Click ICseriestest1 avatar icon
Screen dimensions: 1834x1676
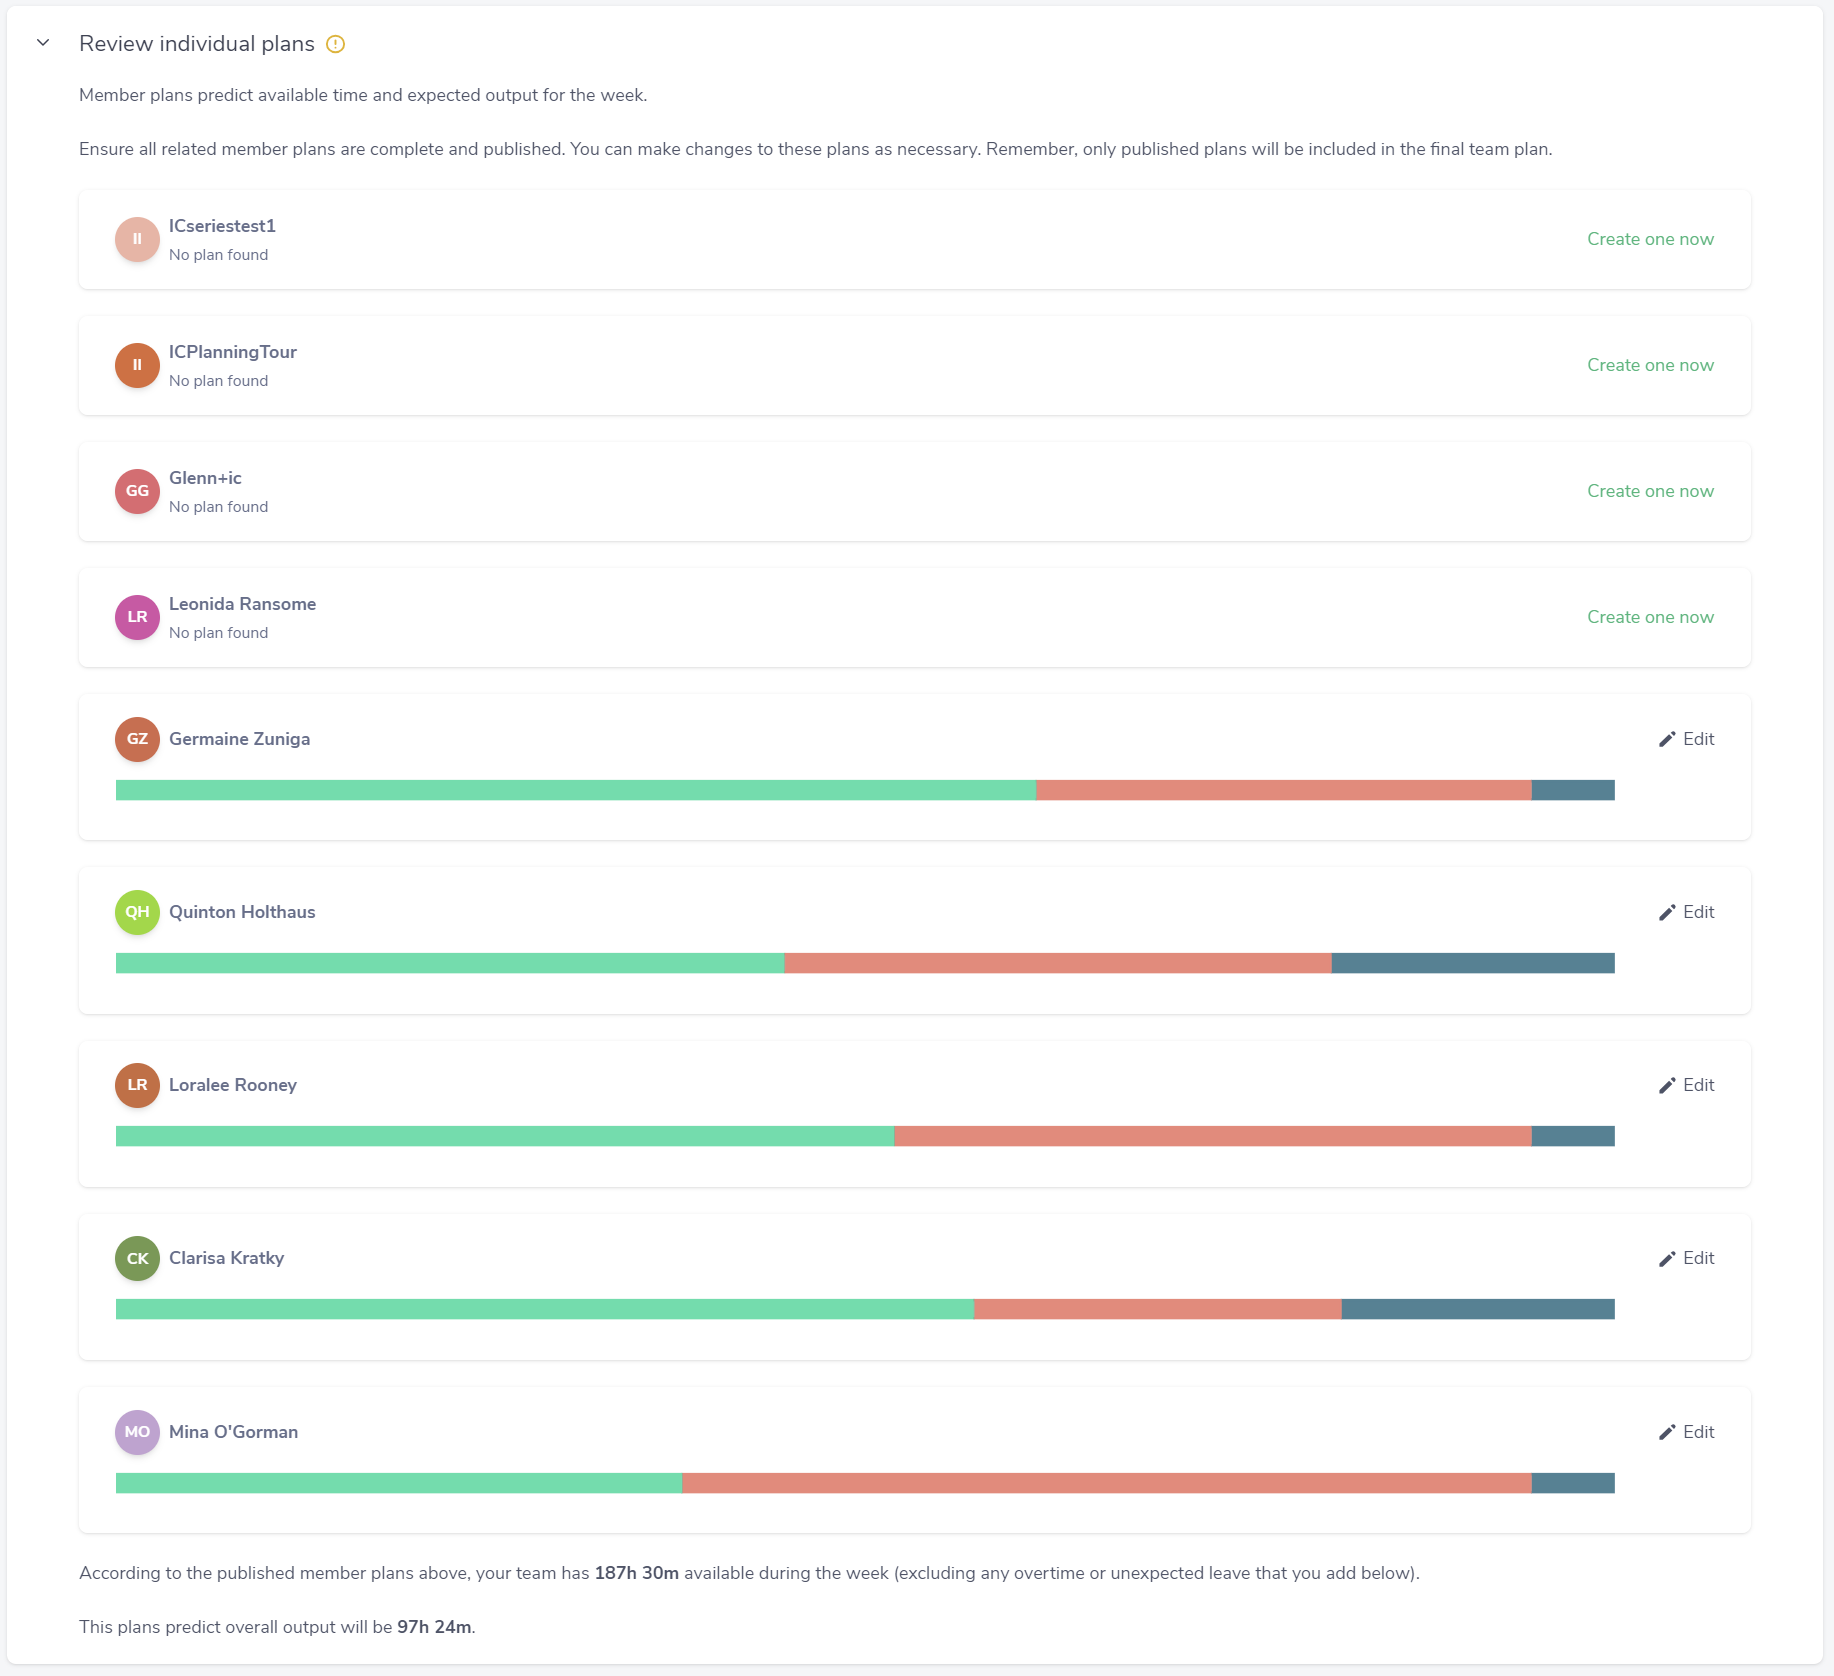tap(137, 240)
